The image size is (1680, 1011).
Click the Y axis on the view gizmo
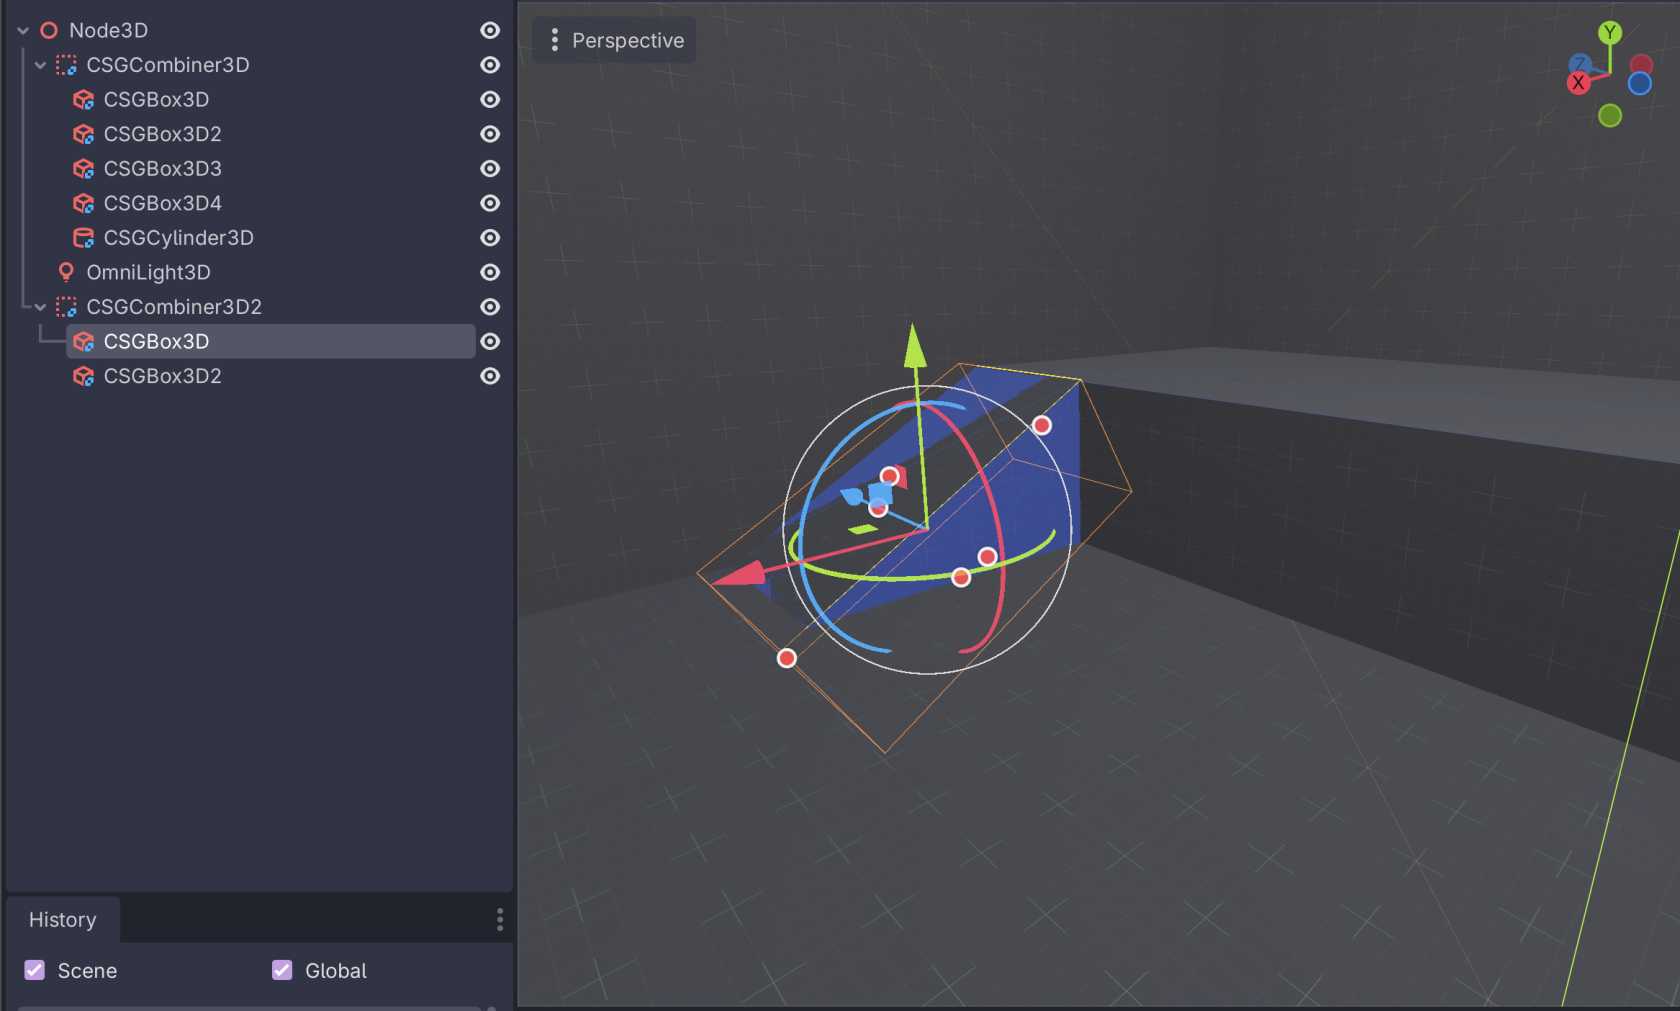coord(1610,31)
